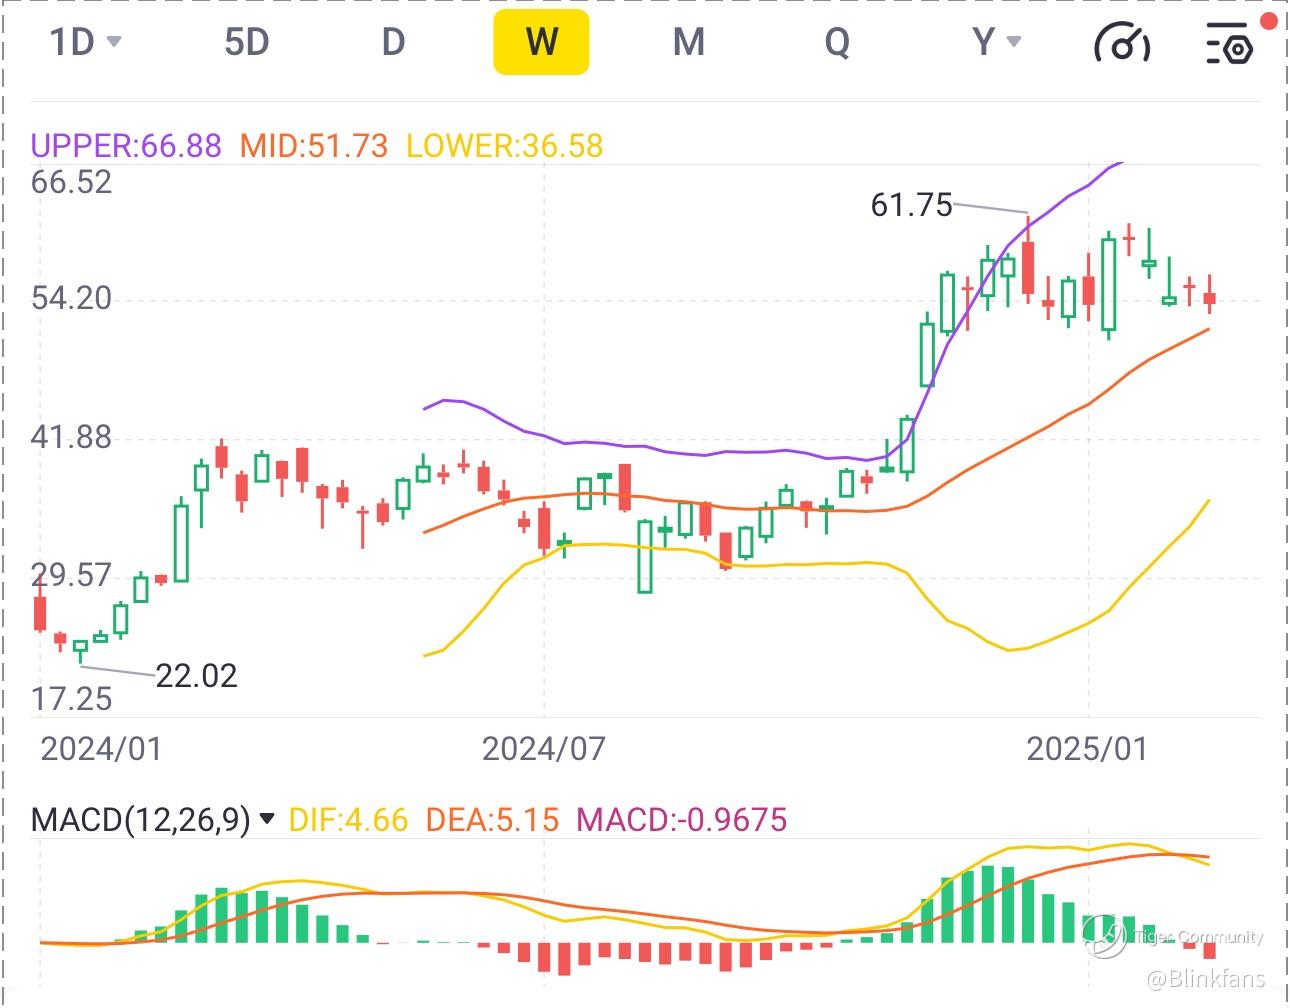Select the highlighted W weekly tab
The height and width of the screenshot is (1008, 1290).
coord(541,42)
